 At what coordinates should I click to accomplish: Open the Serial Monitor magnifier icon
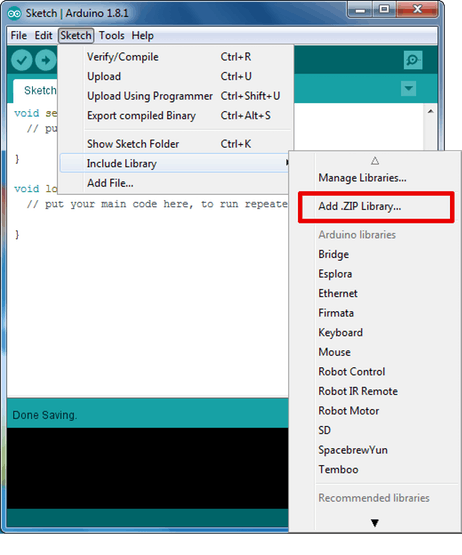pyautogui.click(x=412, y=60)
